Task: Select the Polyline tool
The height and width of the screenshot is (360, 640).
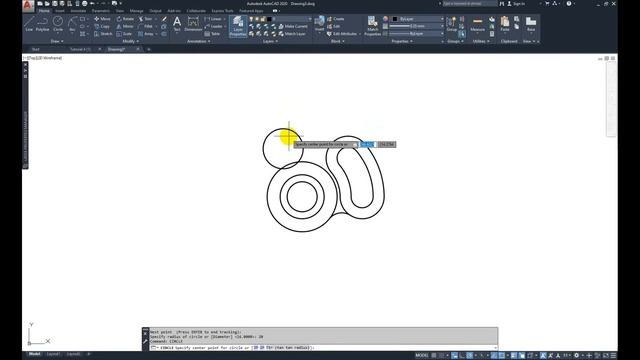Action: 42,24
